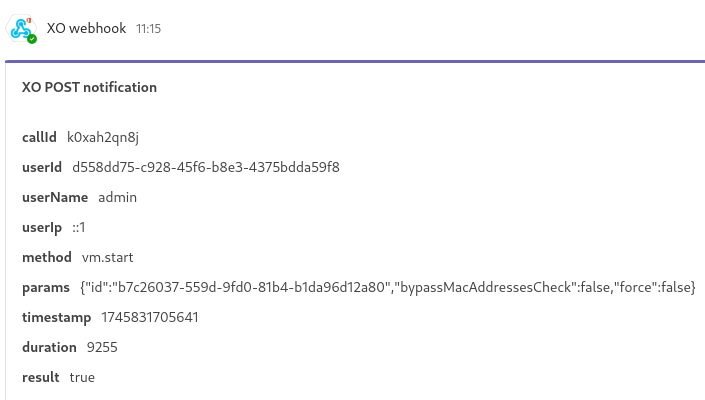Viewport: 705px width, 400px height.
Task: Click the result value true
Action: [x=82, y=378]
